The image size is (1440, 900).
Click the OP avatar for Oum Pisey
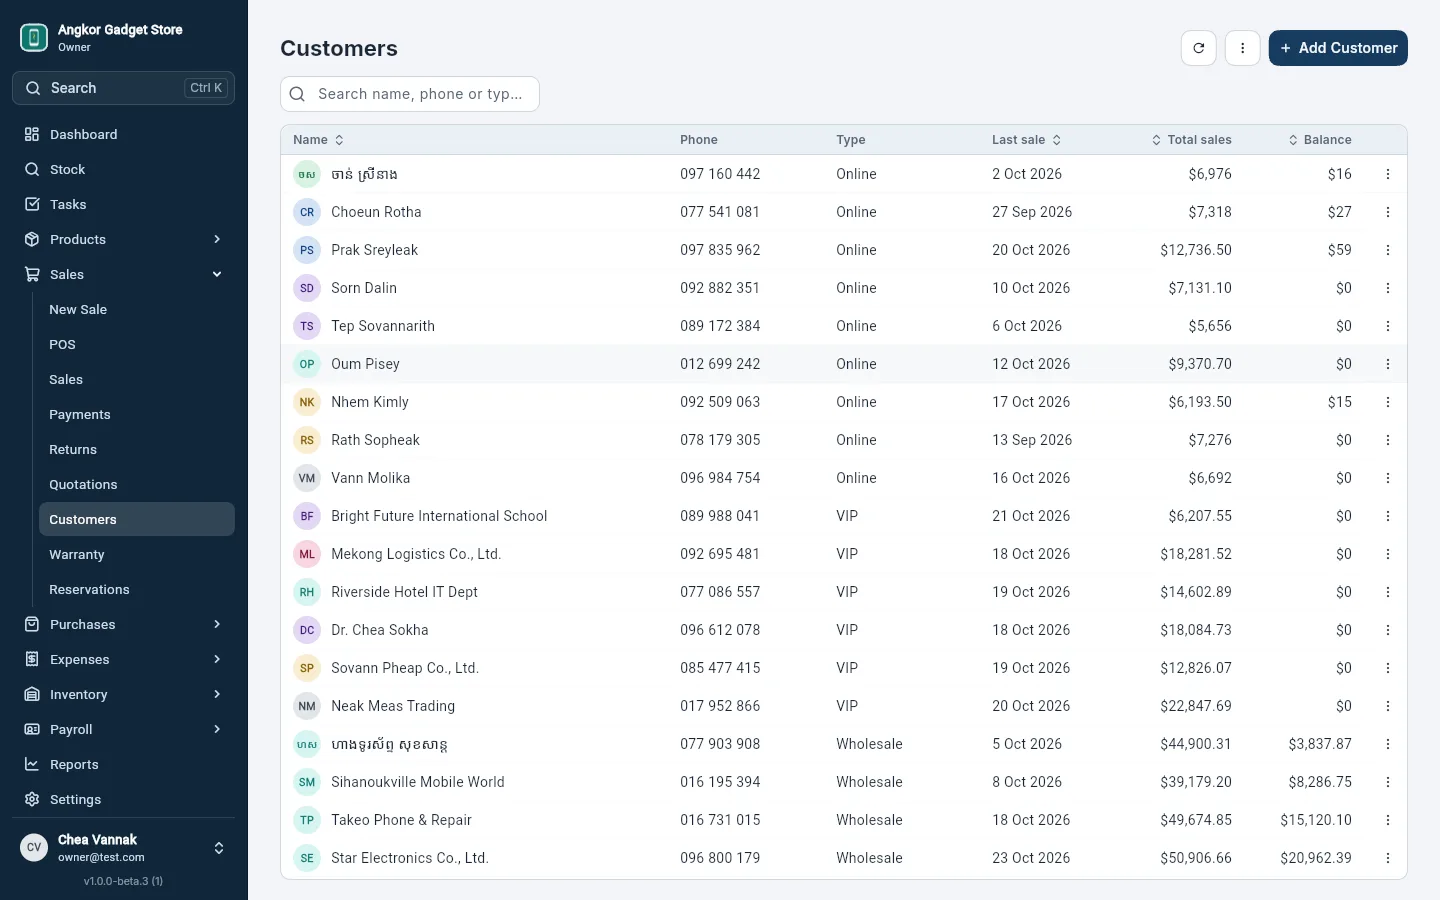307,364
